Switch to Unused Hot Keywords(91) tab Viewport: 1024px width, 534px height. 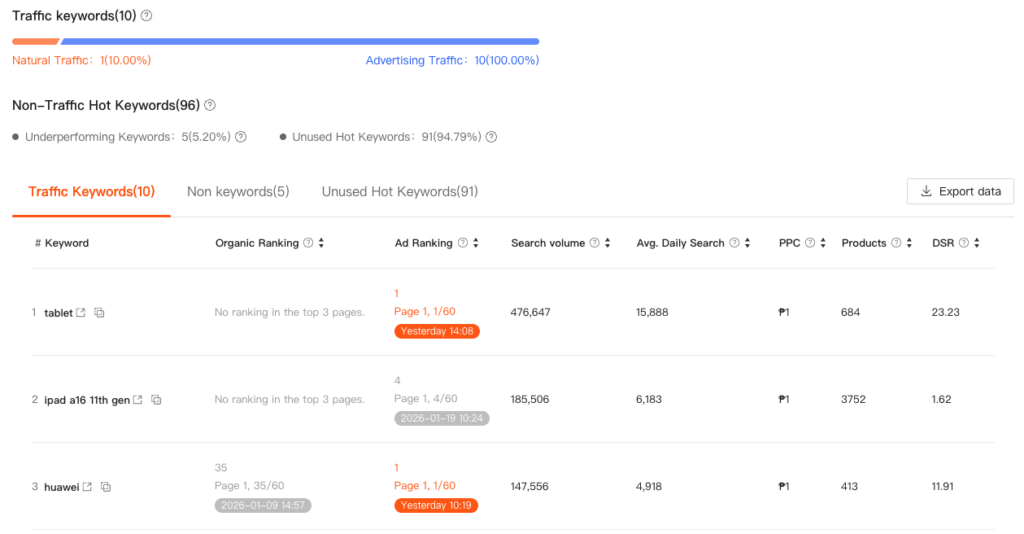pyautogui.click(x=399, y=191)
